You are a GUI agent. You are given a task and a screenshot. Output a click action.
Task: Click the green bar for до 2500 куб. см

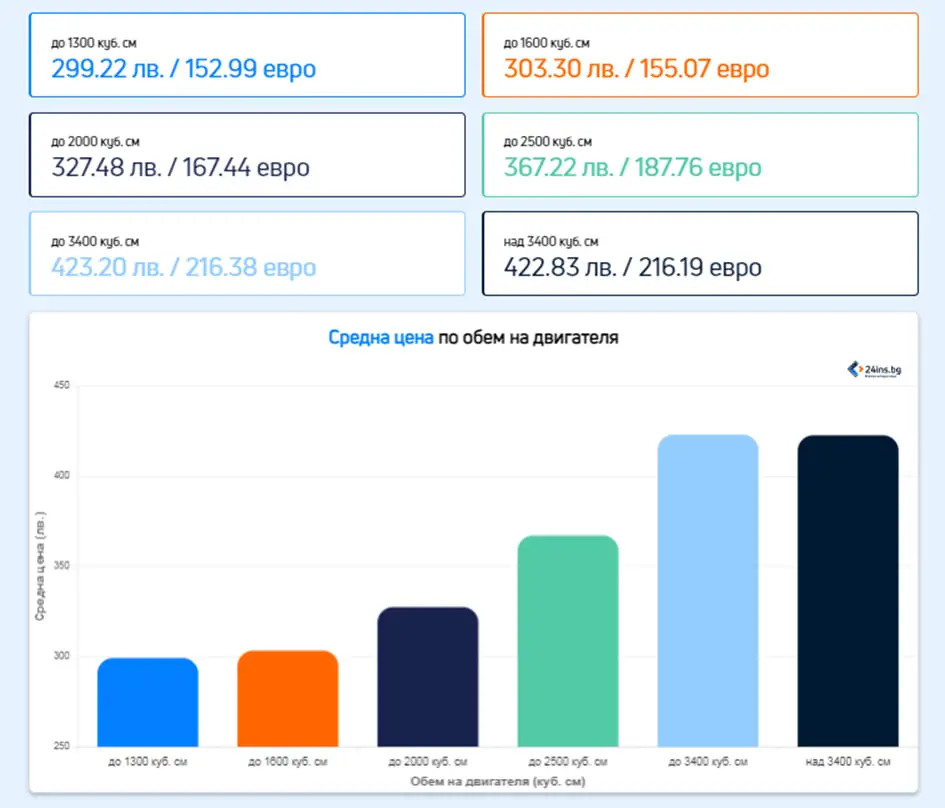pyautogui.click(x=568, y=640)
